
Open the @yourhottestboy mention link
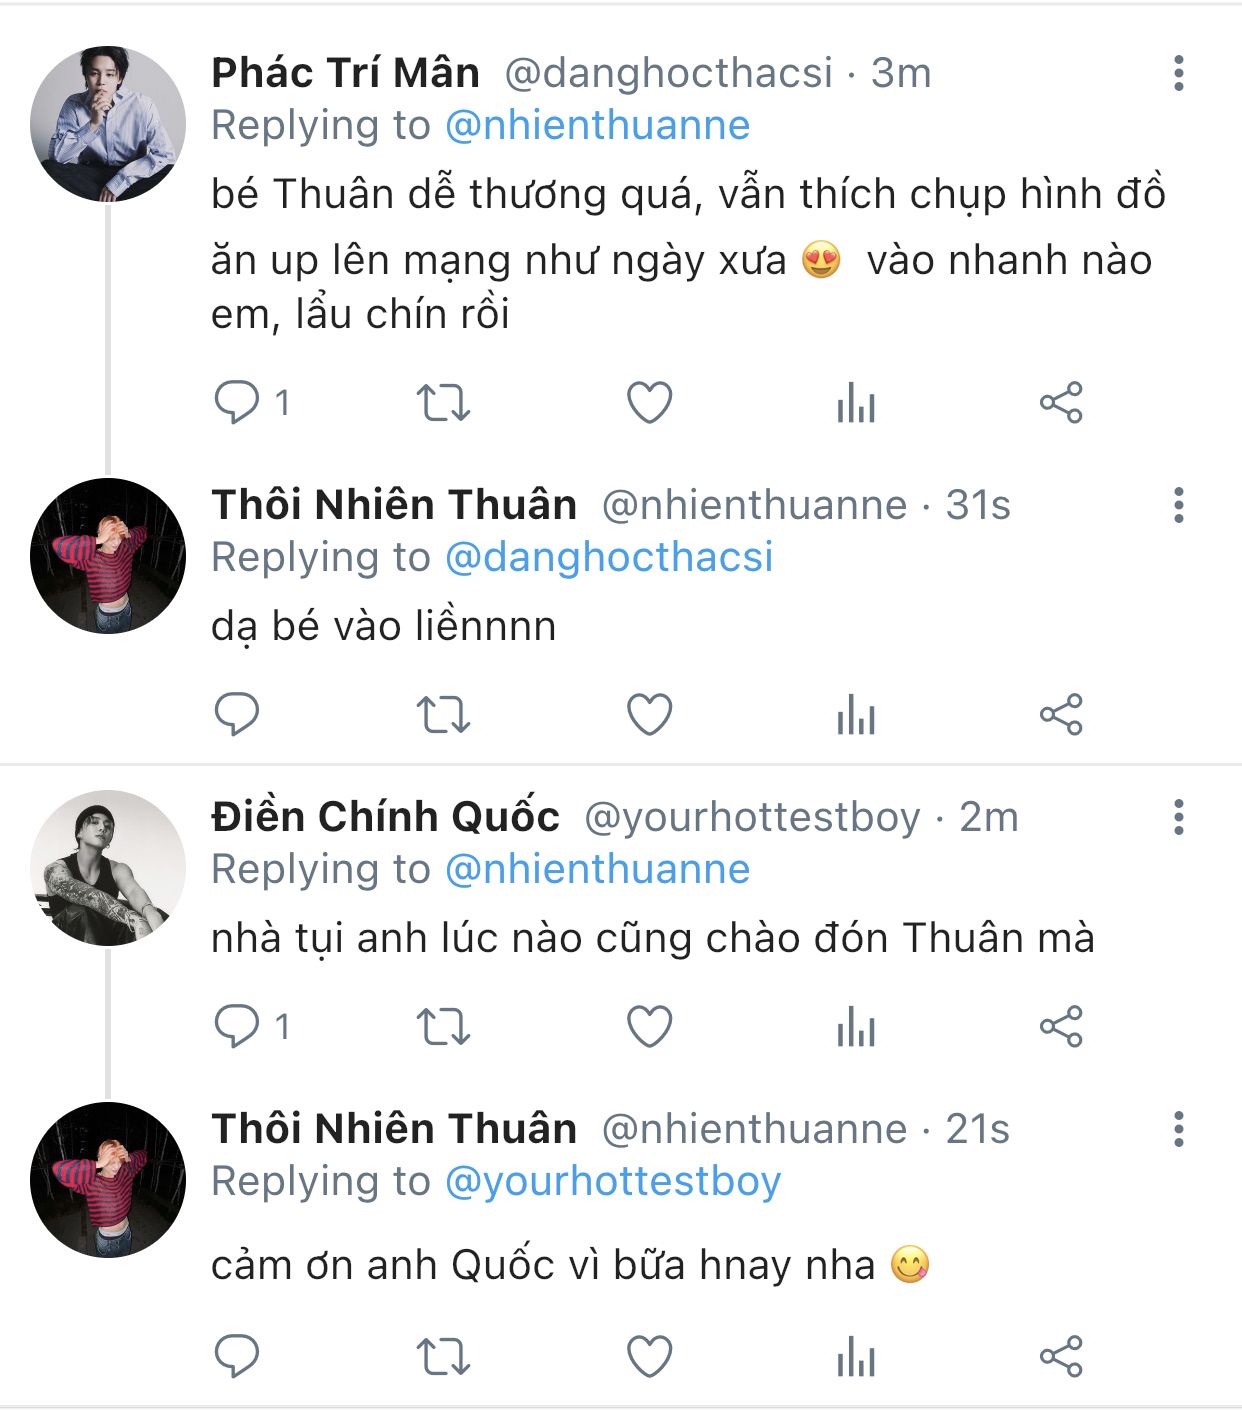point(613,1182)
